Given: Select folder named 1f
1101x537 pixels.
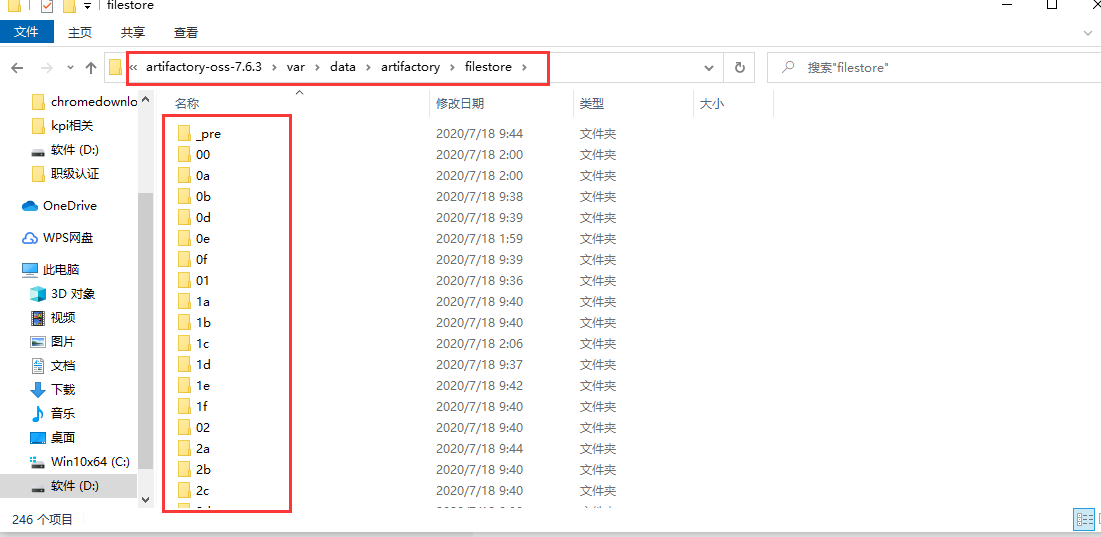Looking at the screenshot, I should pos(202,406).
